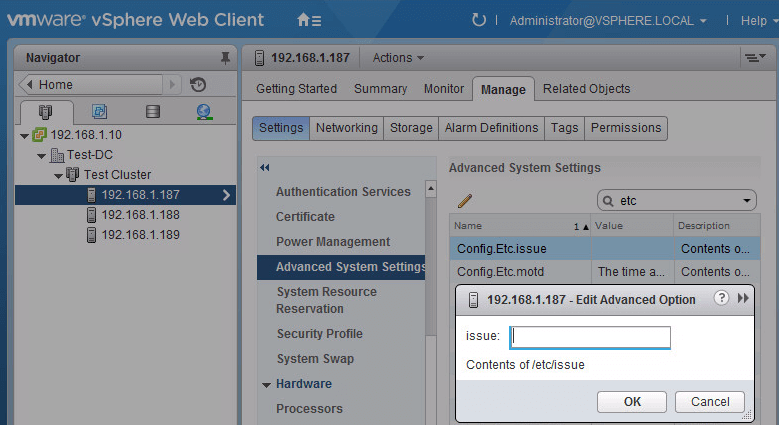Switch to the Monitor tab
Image resolution: width=779 pixels, height=425 pixels.
pyautogui.click(x=444, y=89)
